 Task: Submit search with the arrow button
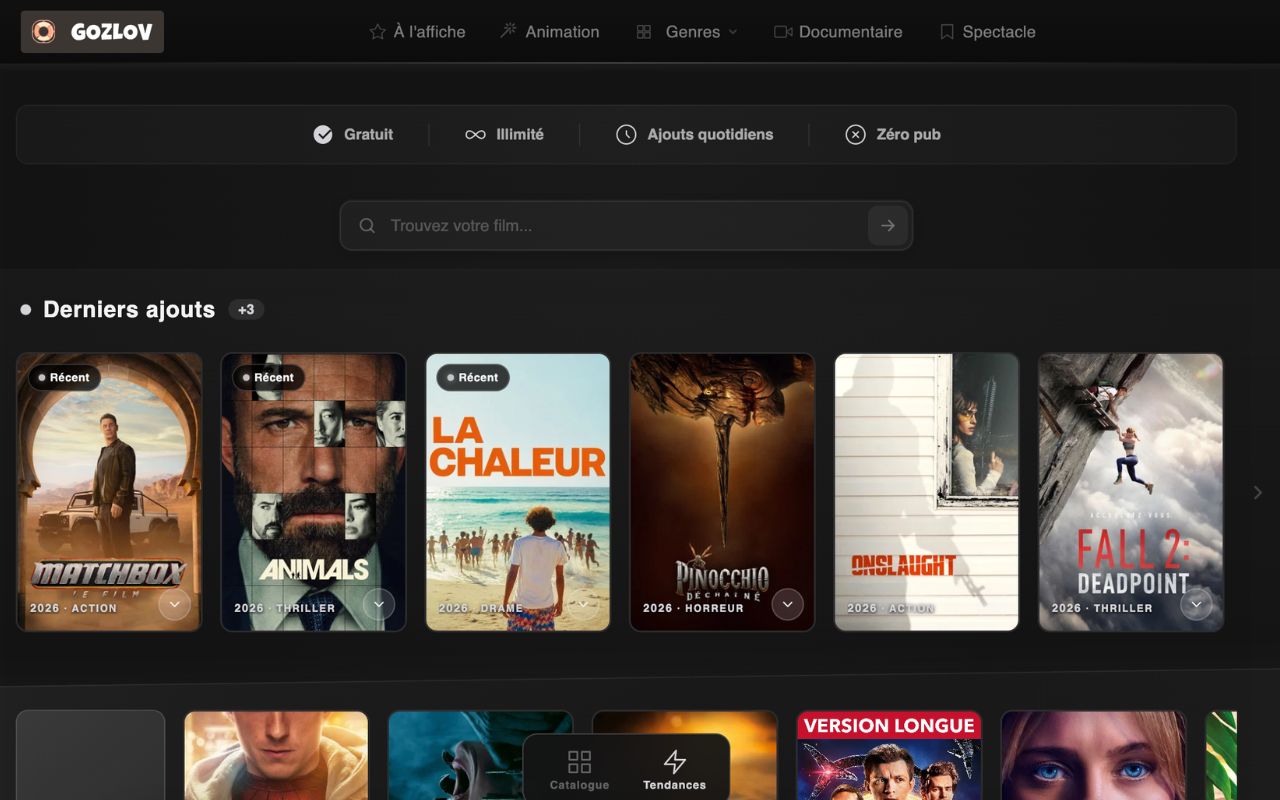888,226
